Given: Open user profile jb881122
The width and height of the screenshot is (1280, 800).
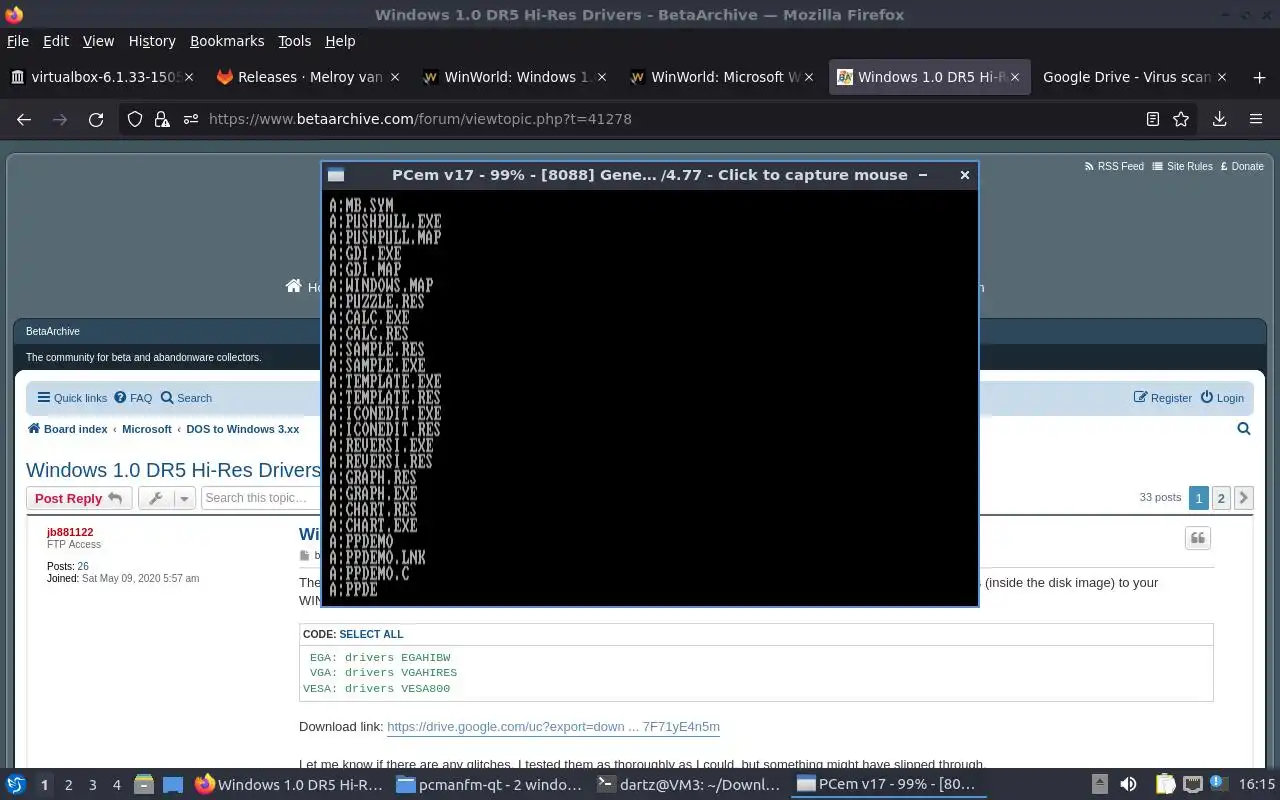Looking at the screenshot, I should click(70, 532).
